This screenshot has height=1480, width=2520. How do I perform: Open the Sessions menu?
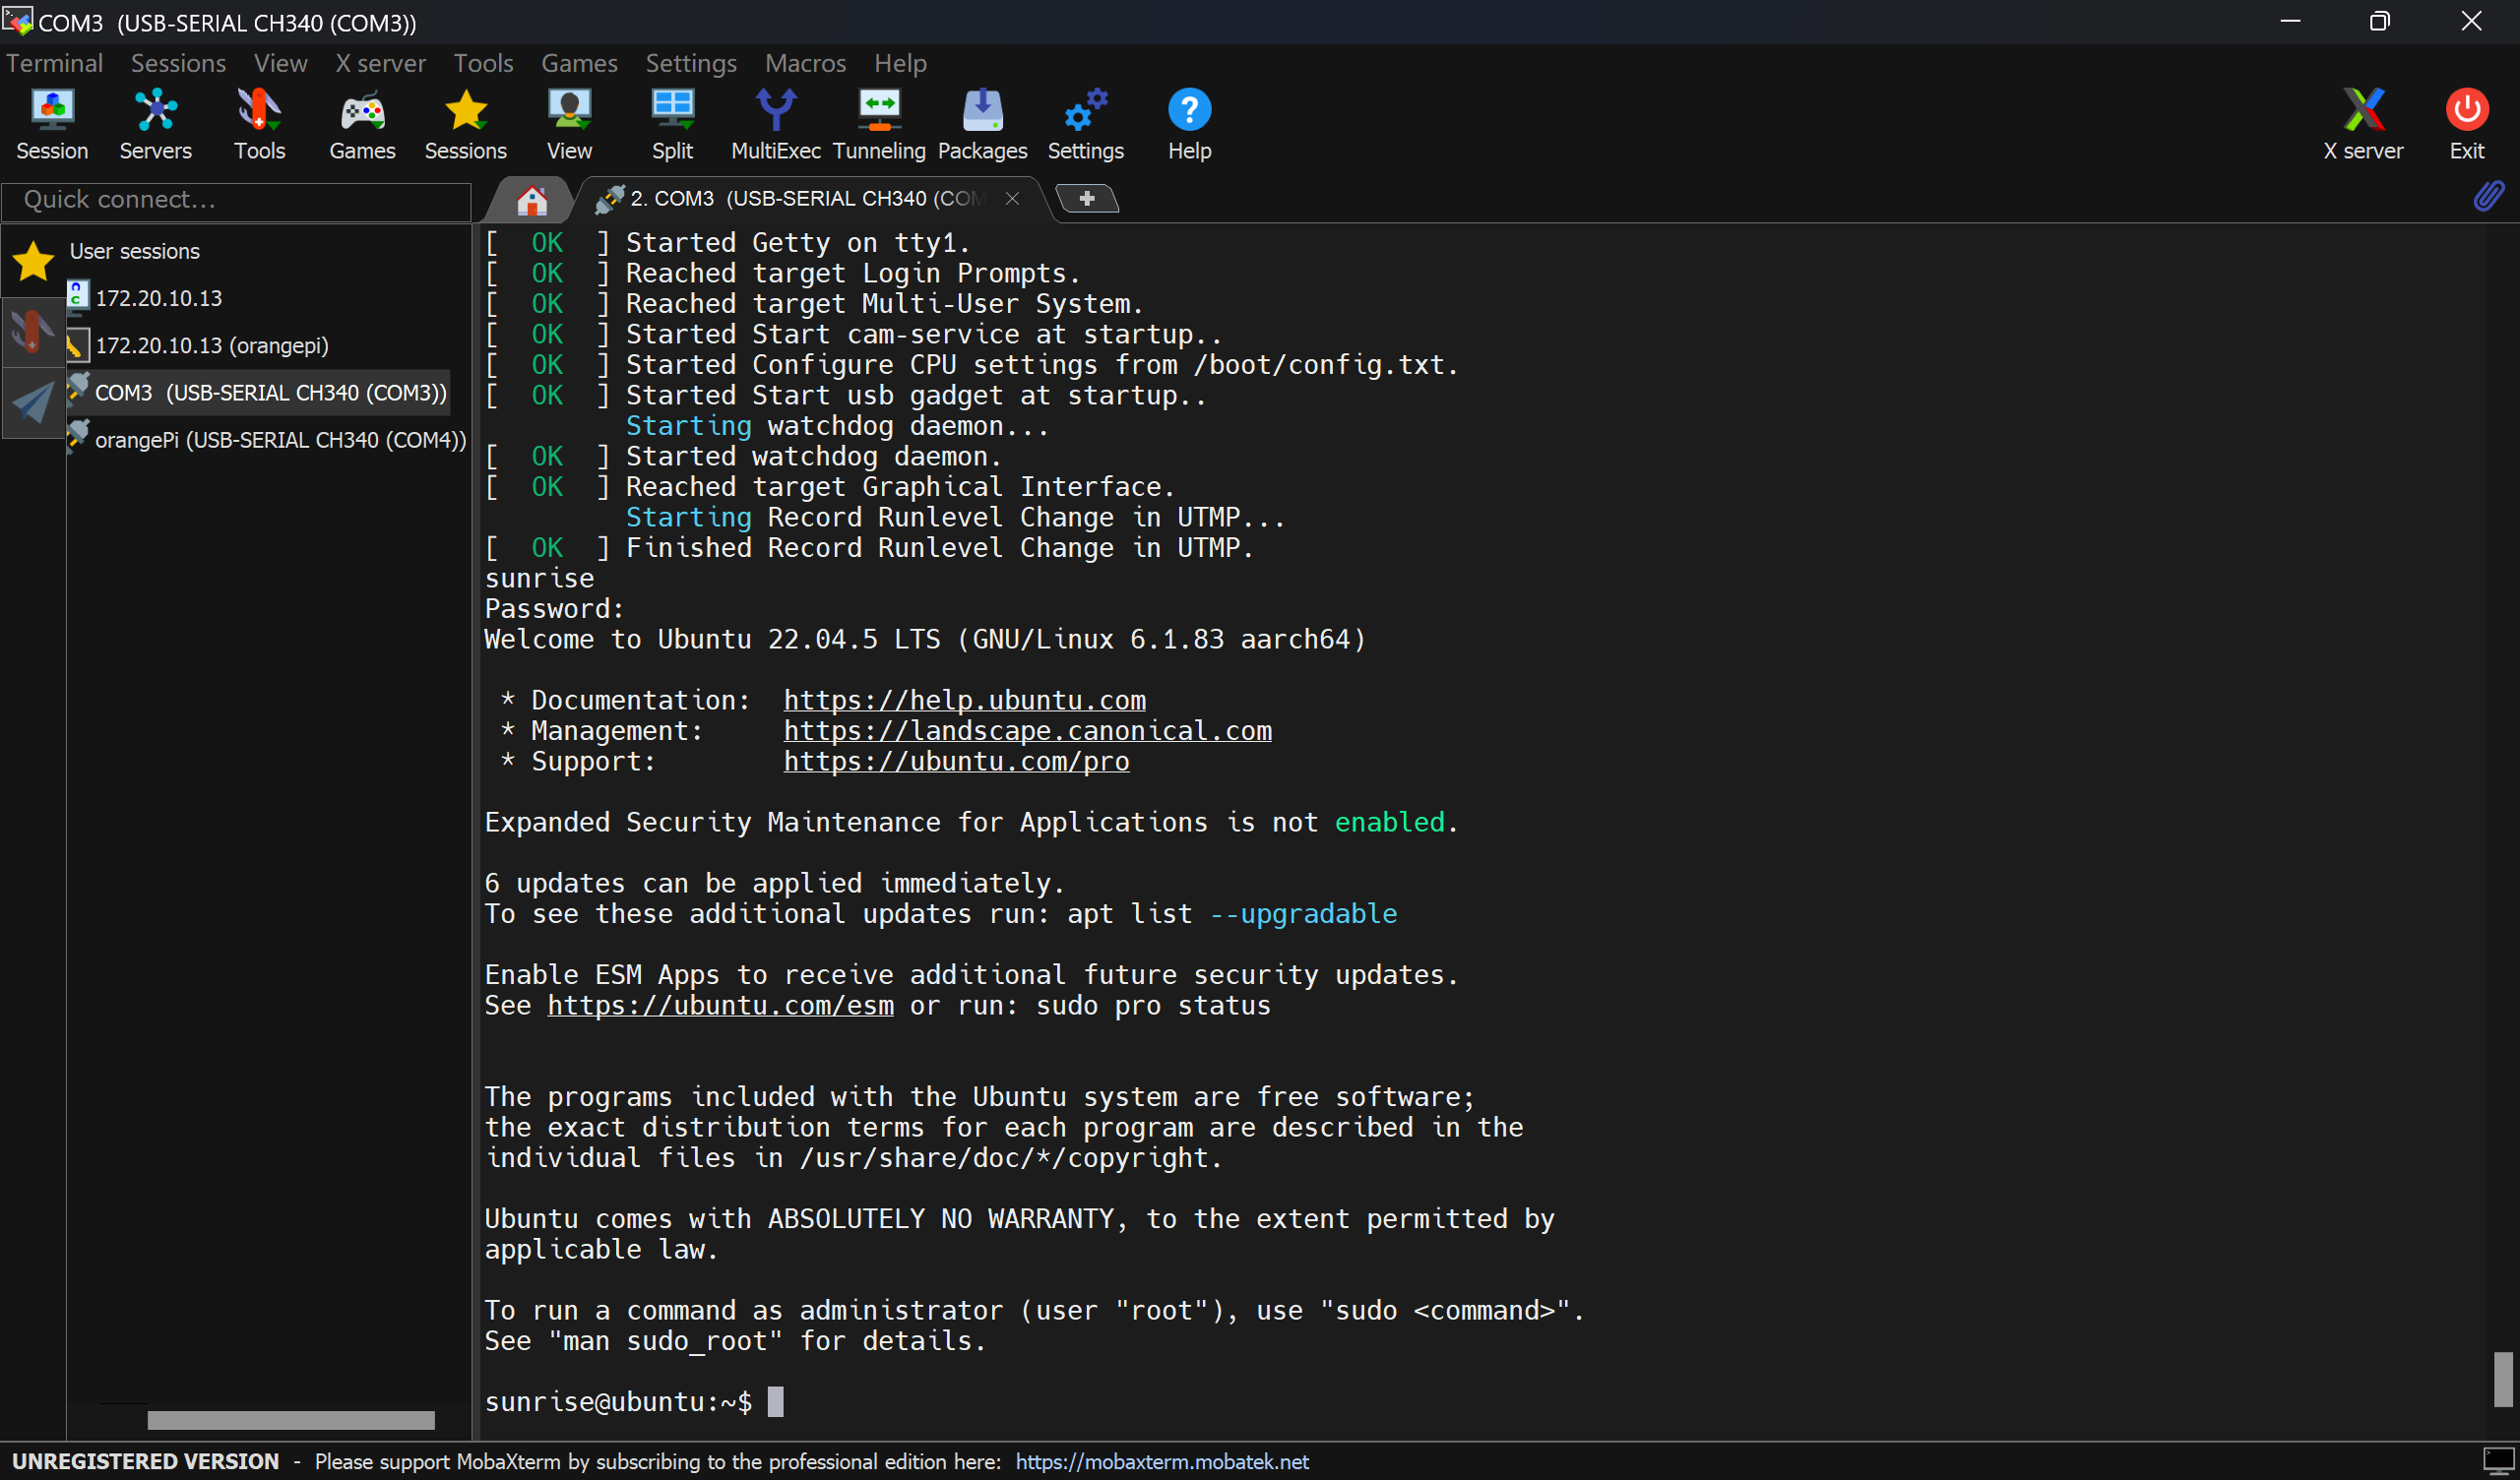tap(178, 63)
